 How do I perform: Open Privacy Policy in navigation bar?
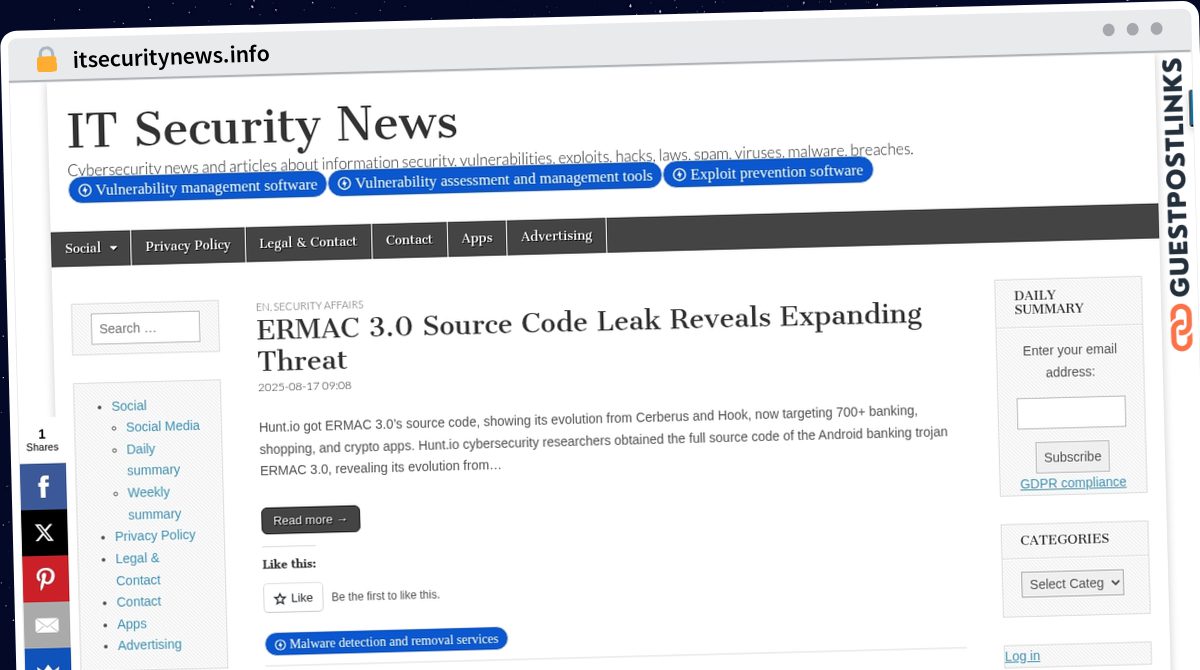tap(187, 245)
